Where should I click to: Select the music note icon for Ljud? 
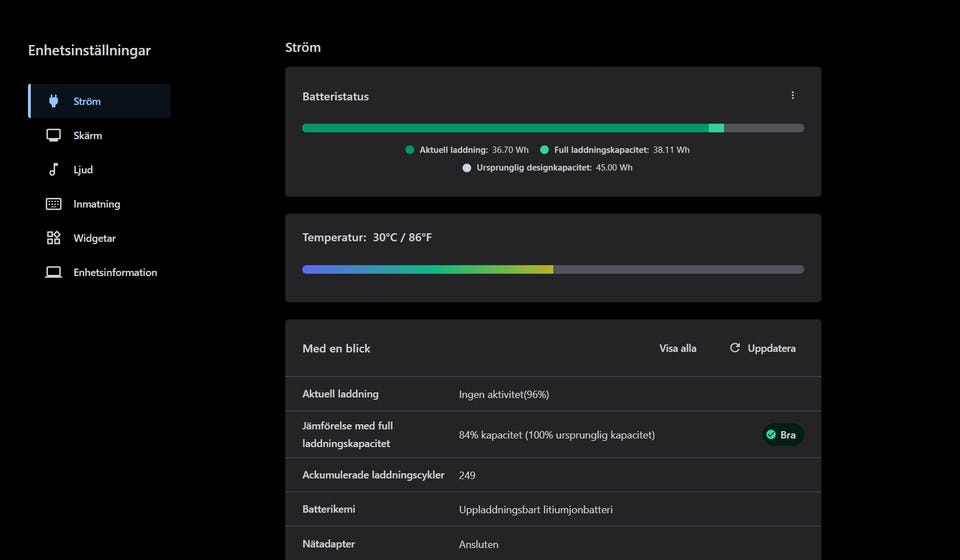pyautogui.click(x=54, y=170)
